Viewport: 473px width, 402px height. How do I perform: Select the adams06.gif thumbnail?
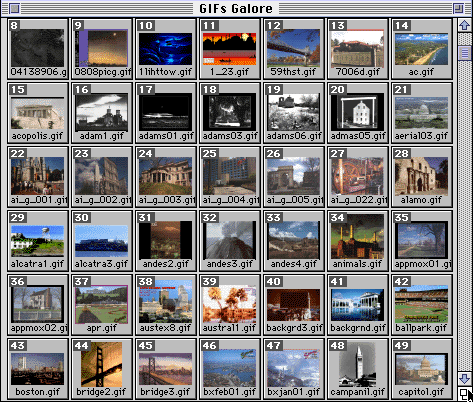pyautogui.click(x=294, y=113)
